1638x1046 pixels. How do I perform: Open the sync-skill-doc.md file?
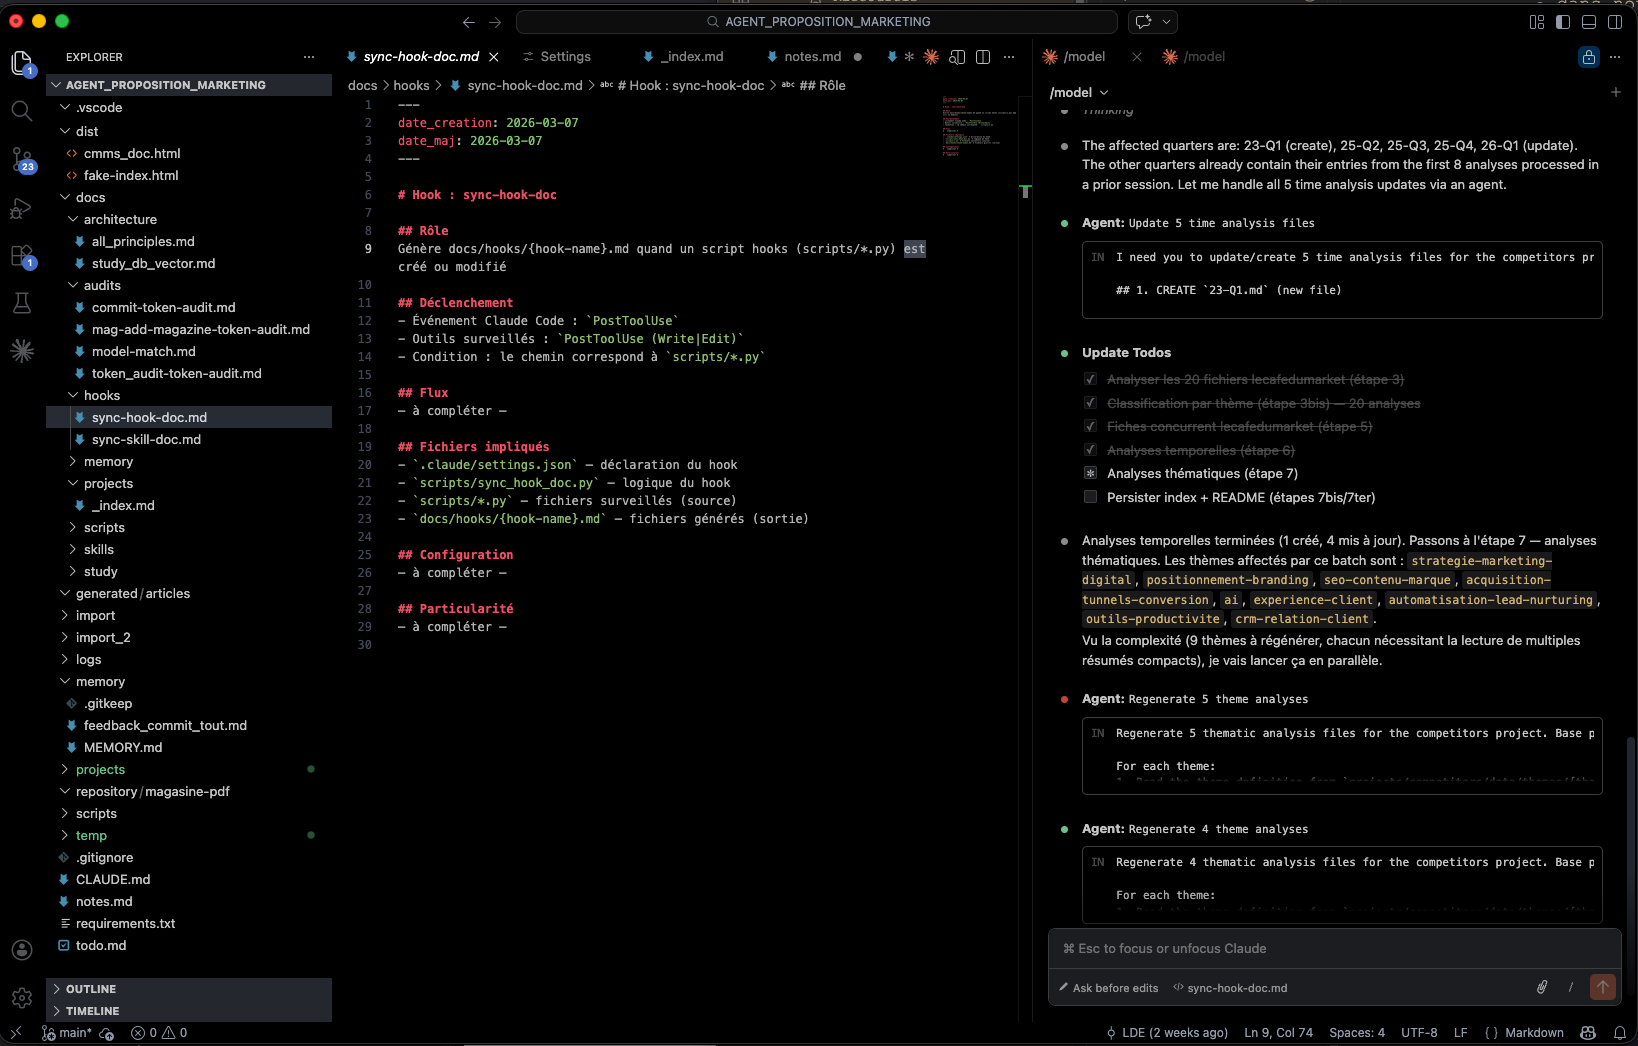point(146,439)
